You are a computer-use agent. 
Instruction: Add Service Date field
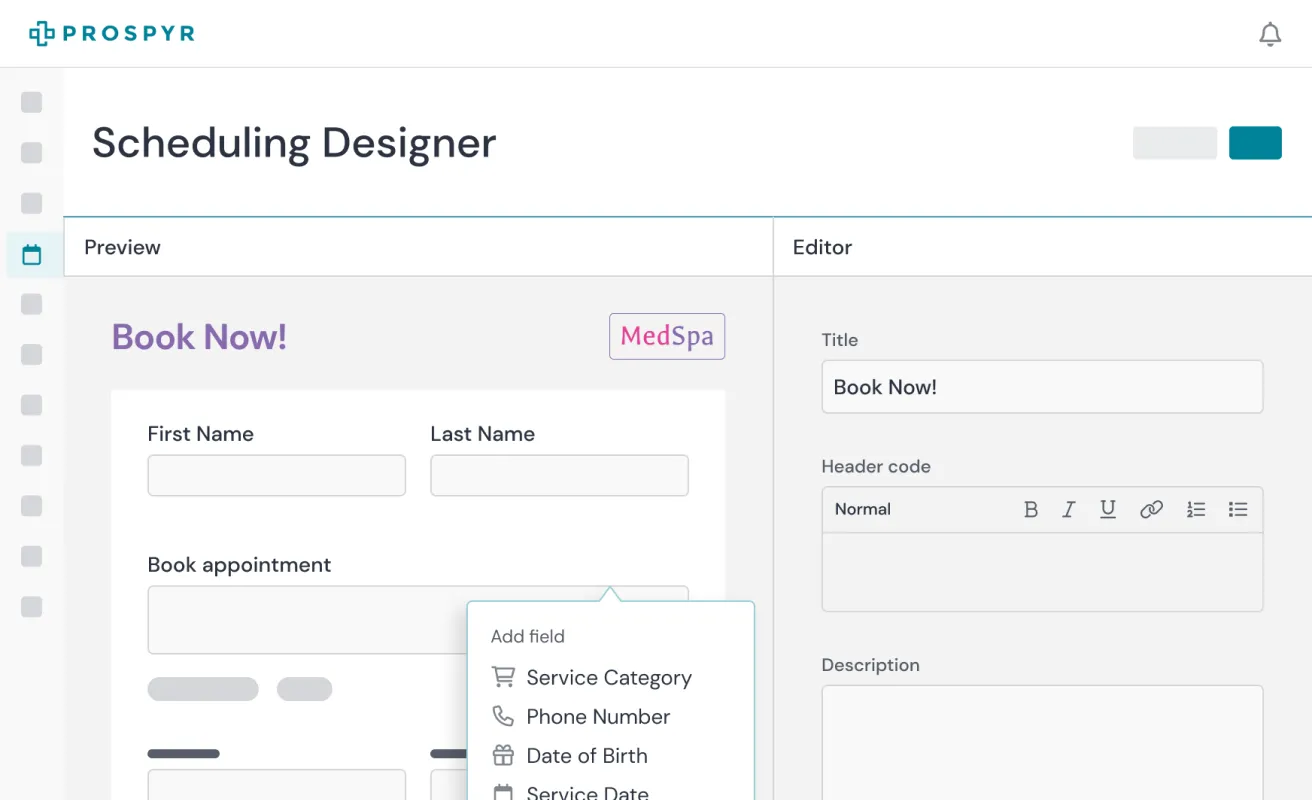pyautogui.click(x=570, y=792)
